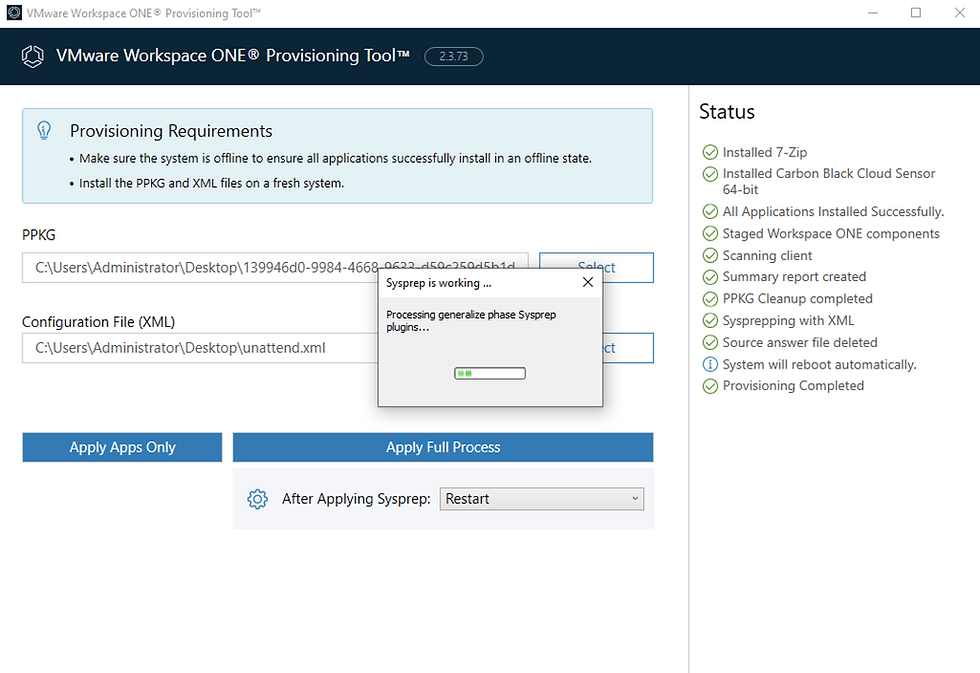
Task: Click the Configuration File XML path field
Action: pyautogui.click(x=200, y=348)
